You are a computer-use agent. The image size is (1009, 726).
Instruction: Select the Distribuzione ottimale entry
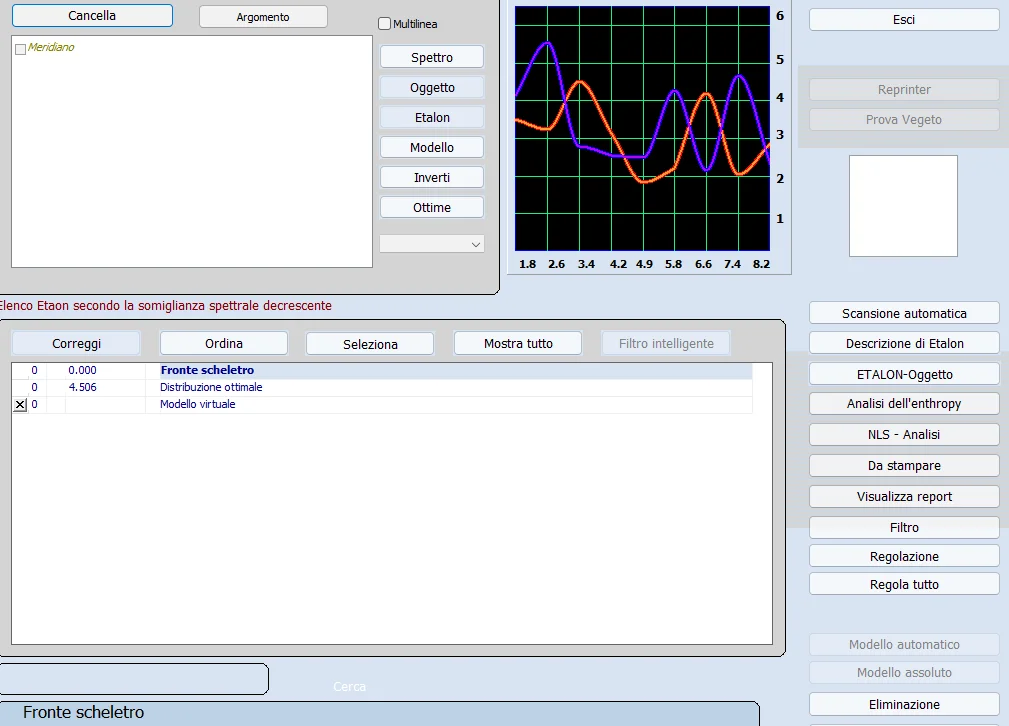(211, 387)
